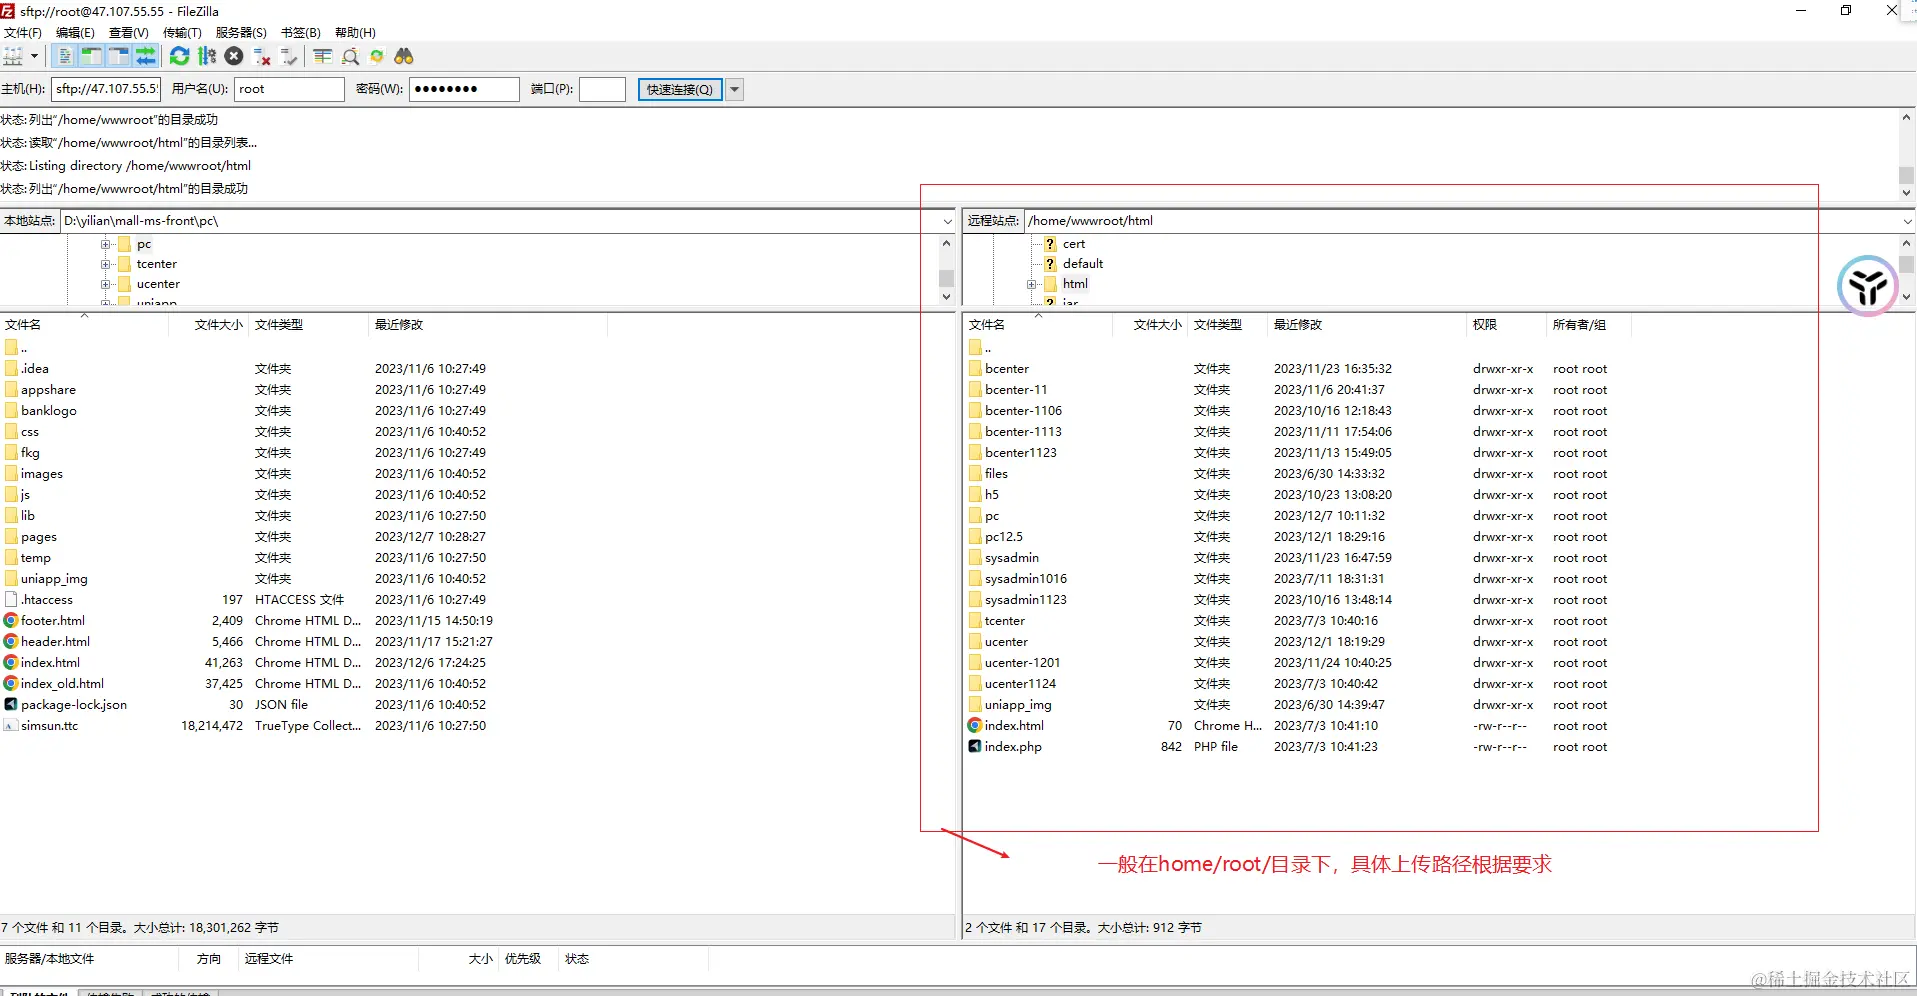1917x996 pixels.
Task: Click the port number input field
Action: coord(602,89)
